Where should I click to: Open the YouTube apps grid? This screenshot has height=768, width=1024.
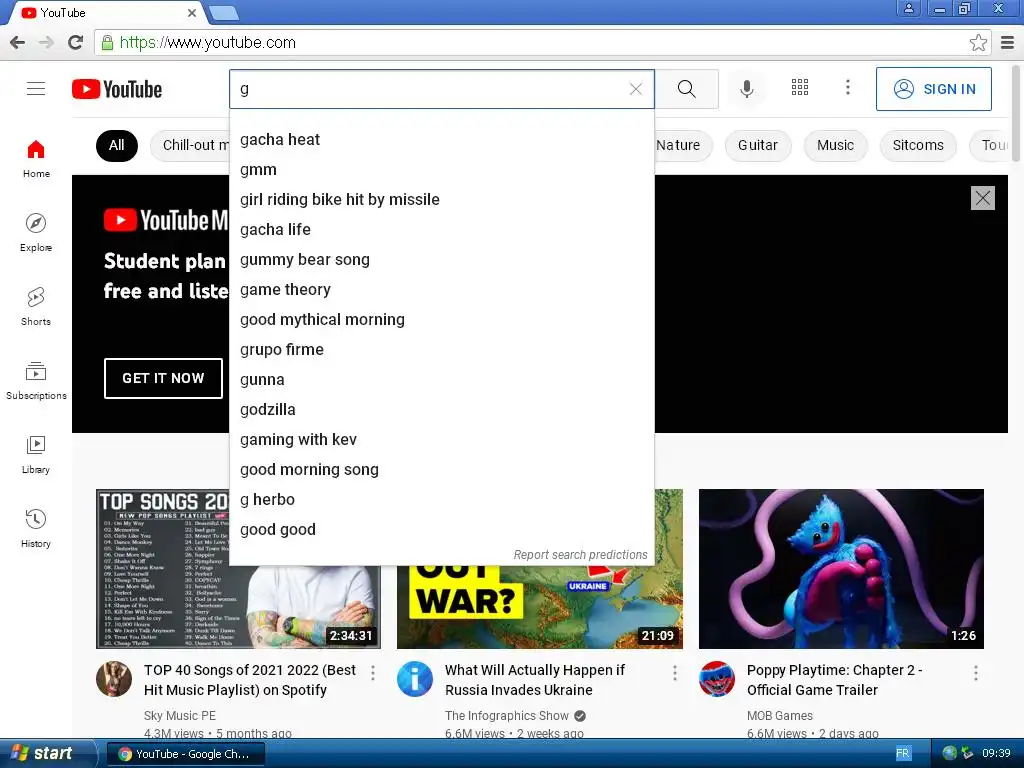(800, 88)
